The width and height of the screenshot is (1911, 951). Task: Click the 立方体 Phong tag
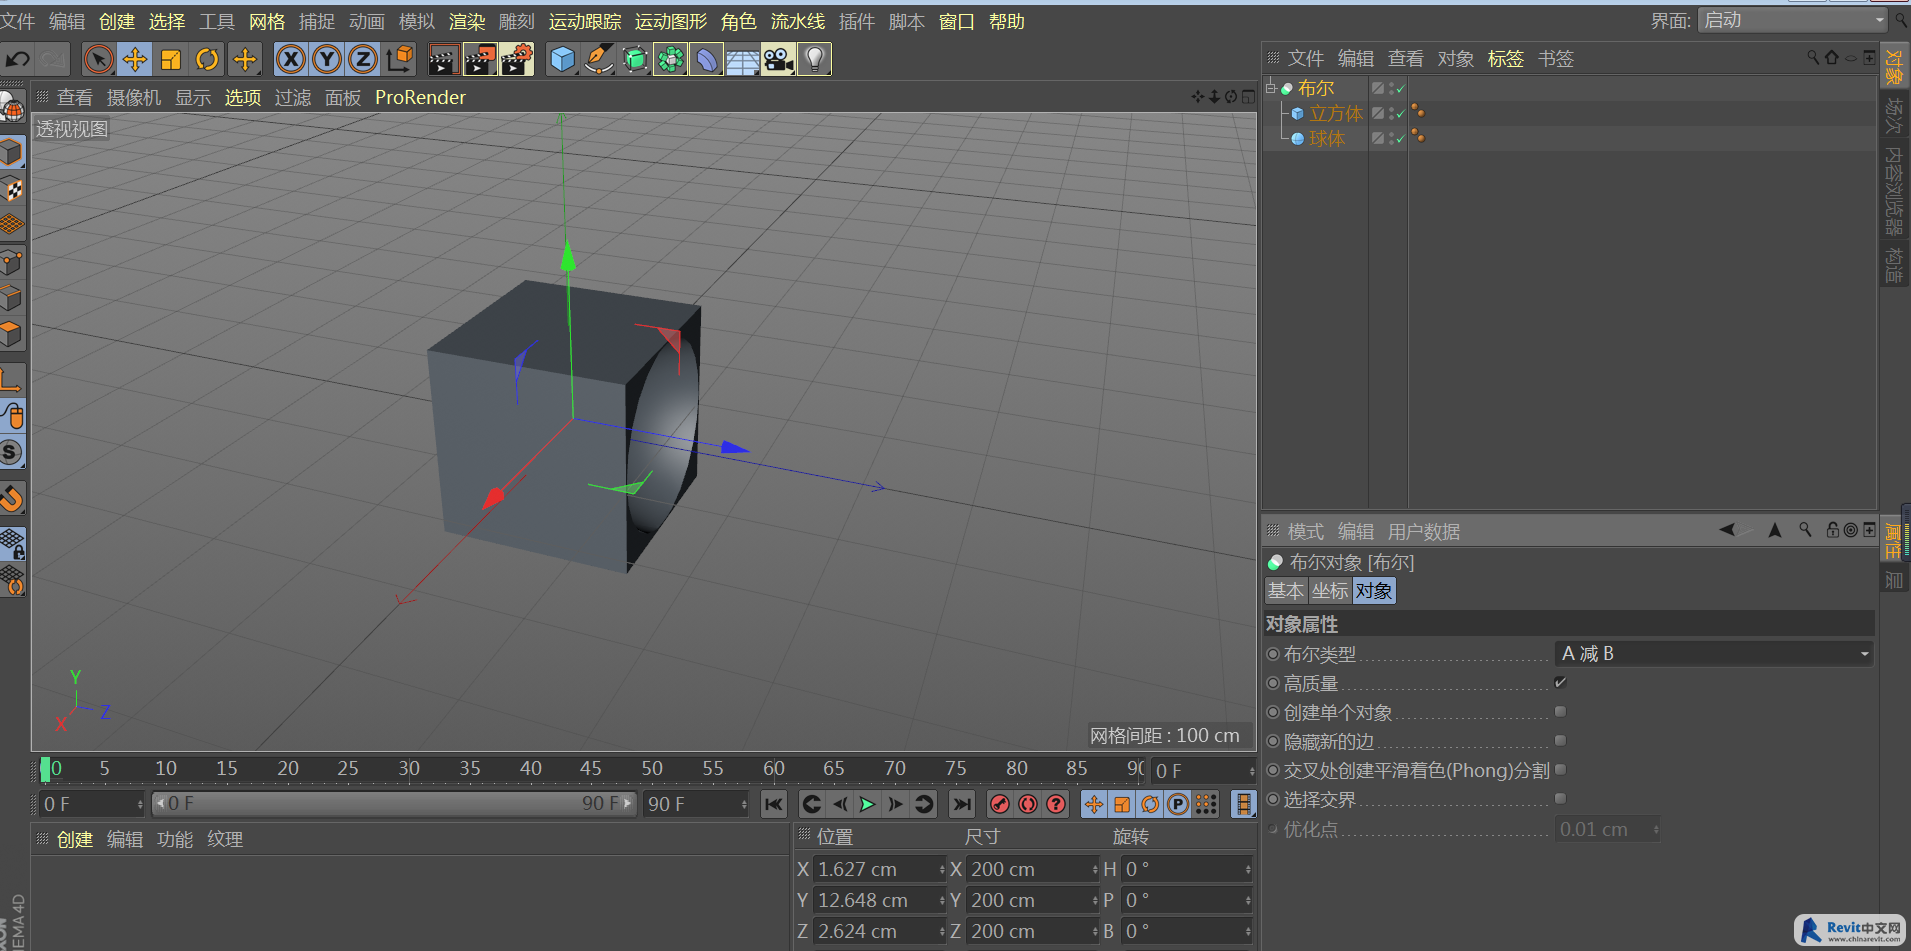click(x=1418, y=112)
